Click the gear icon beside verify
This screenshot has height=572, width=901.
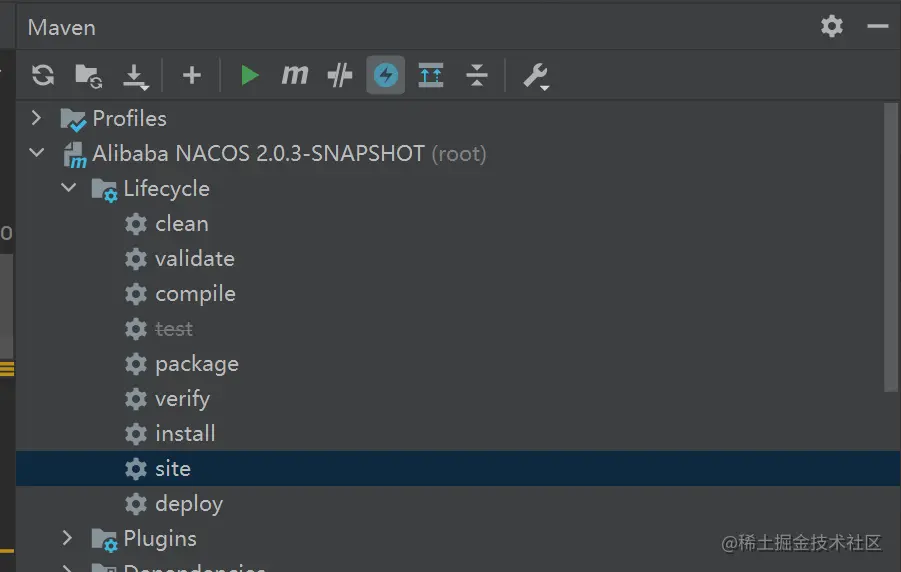point(136,399)
